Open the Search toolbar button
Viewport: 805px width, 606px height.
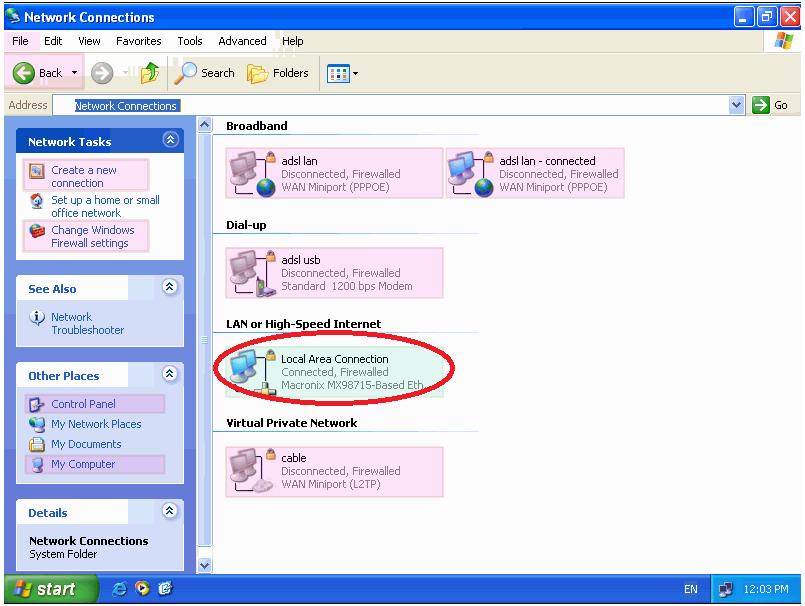click(x=205, y=73)
